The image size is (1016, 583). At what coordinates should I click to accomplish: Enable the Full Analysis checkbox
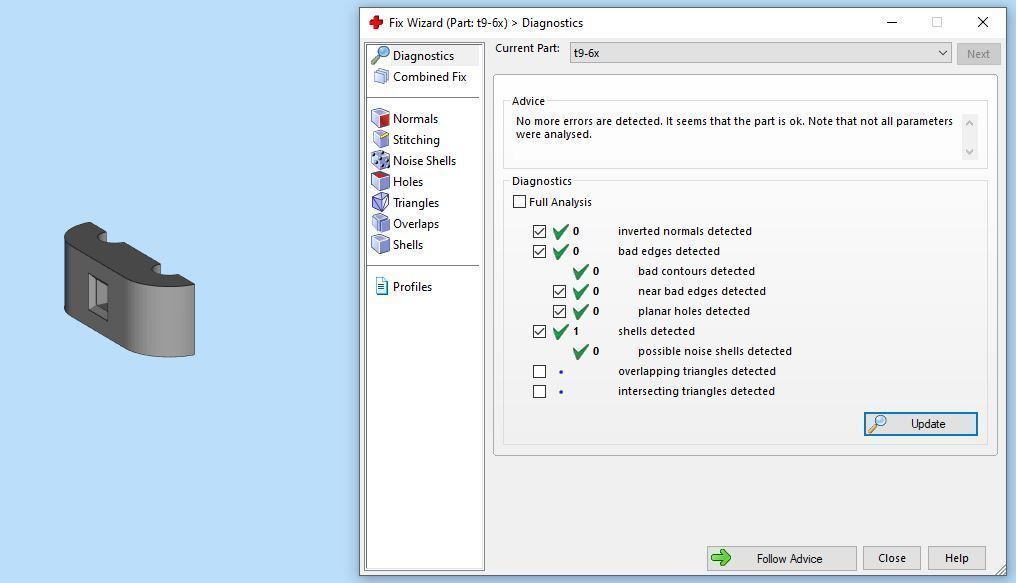(x=519, y=201)
